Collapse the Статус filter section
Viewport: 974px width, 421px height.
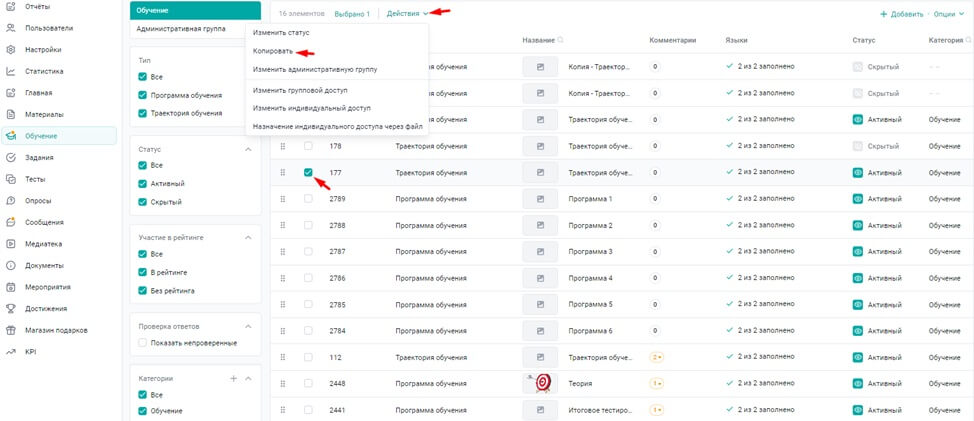point(248,149)
